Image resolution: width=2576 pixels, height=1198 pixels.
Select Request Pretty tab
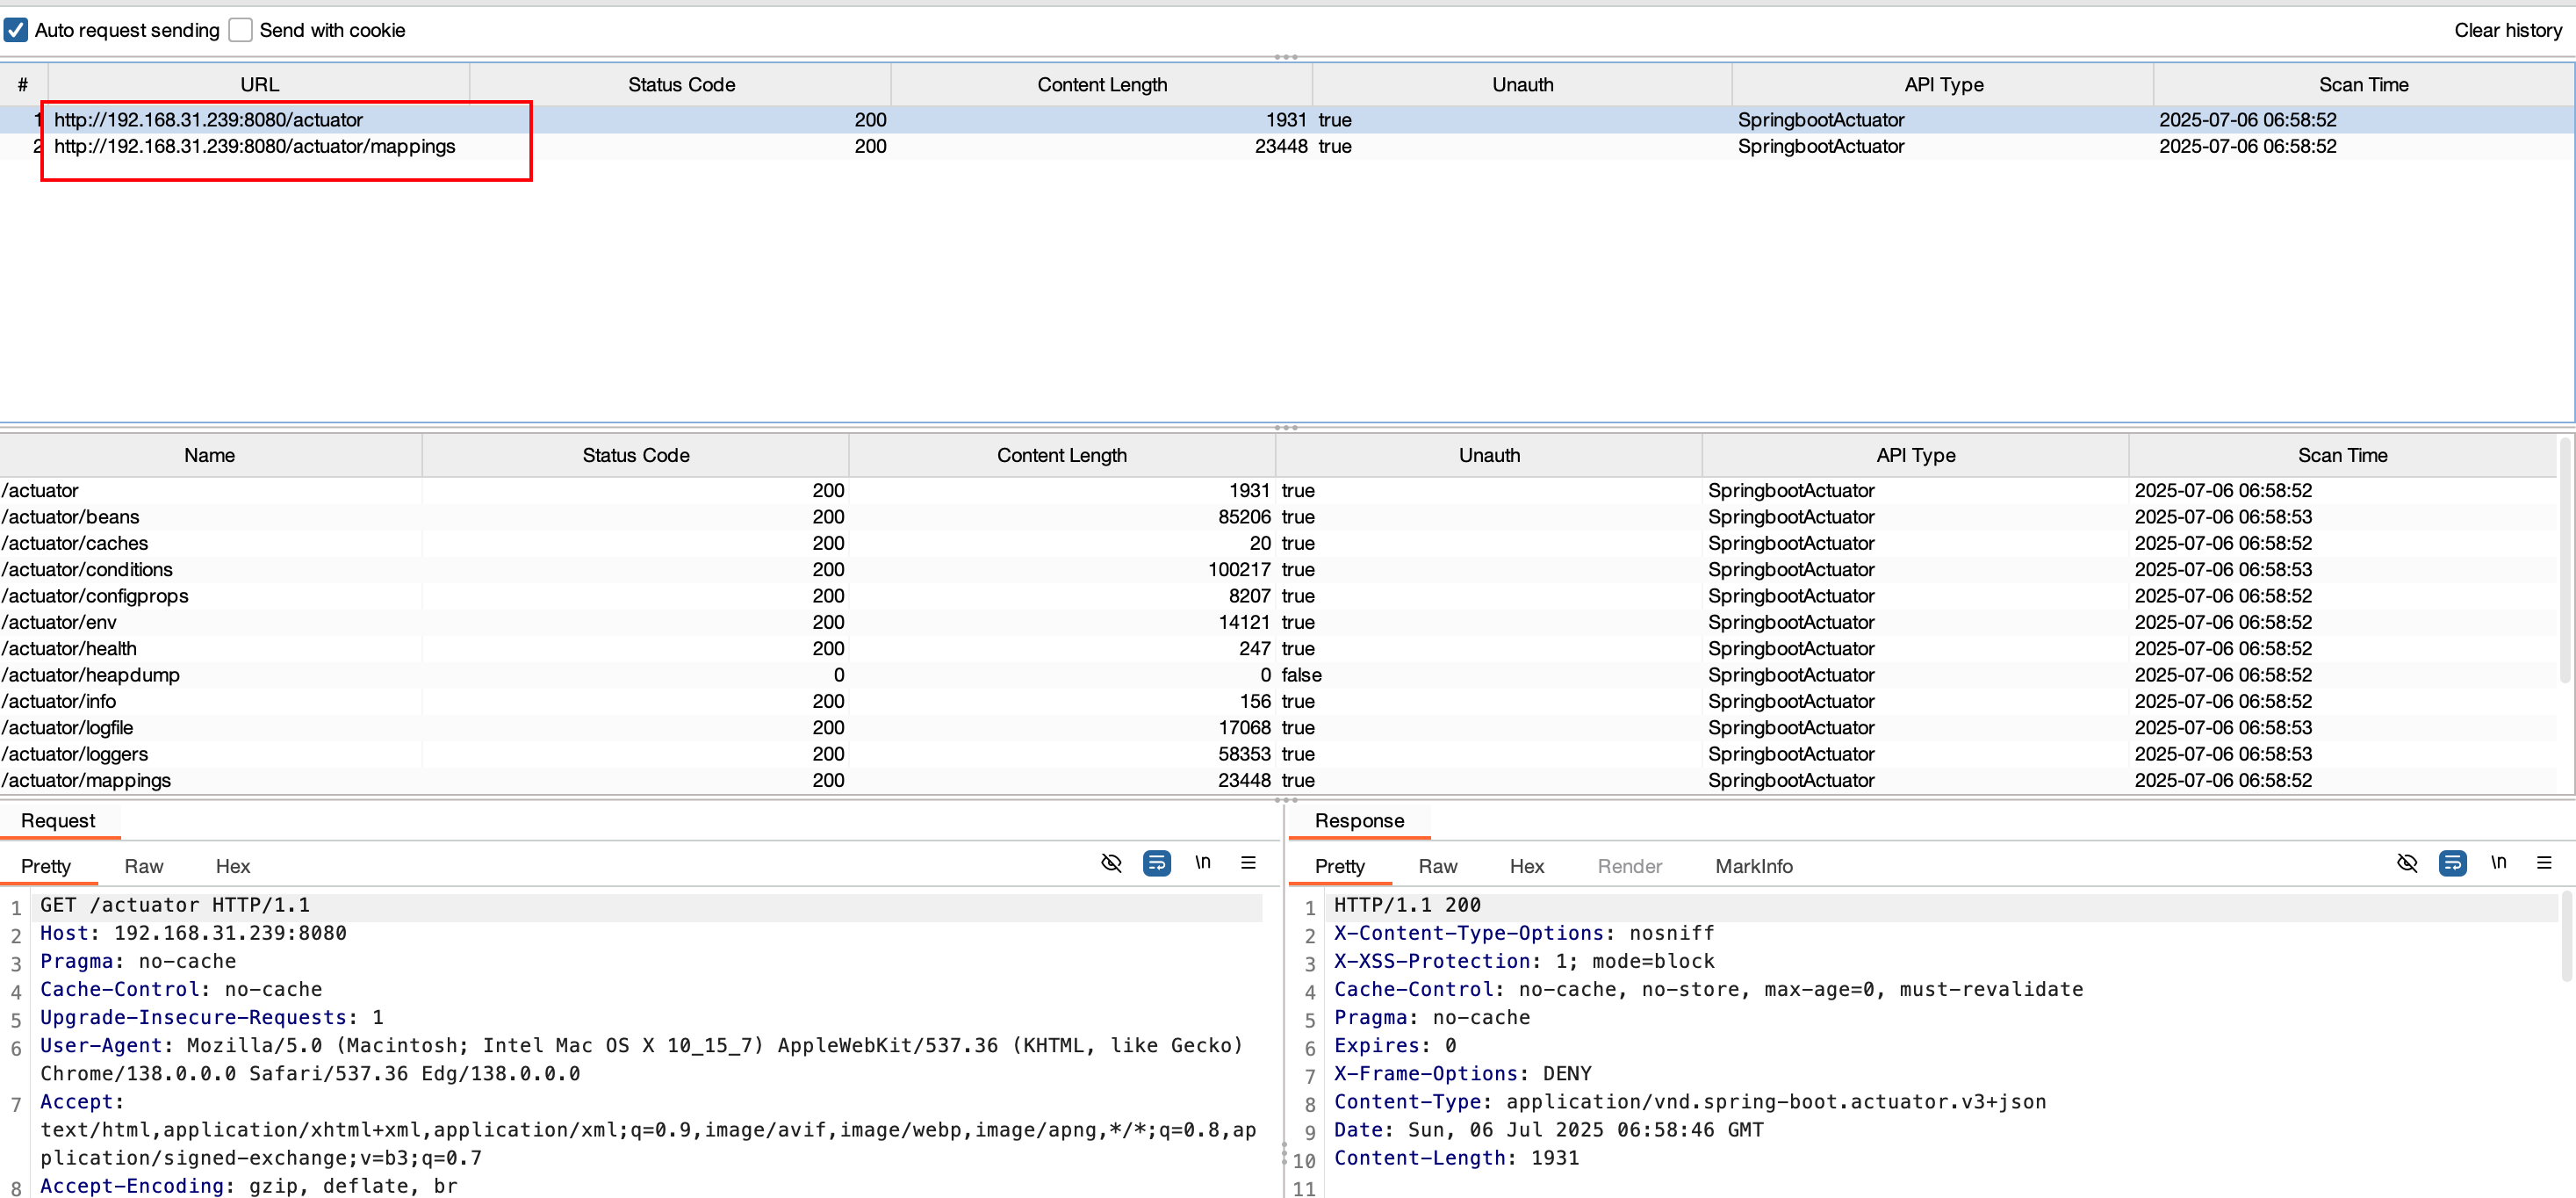(x=46, y=866)
